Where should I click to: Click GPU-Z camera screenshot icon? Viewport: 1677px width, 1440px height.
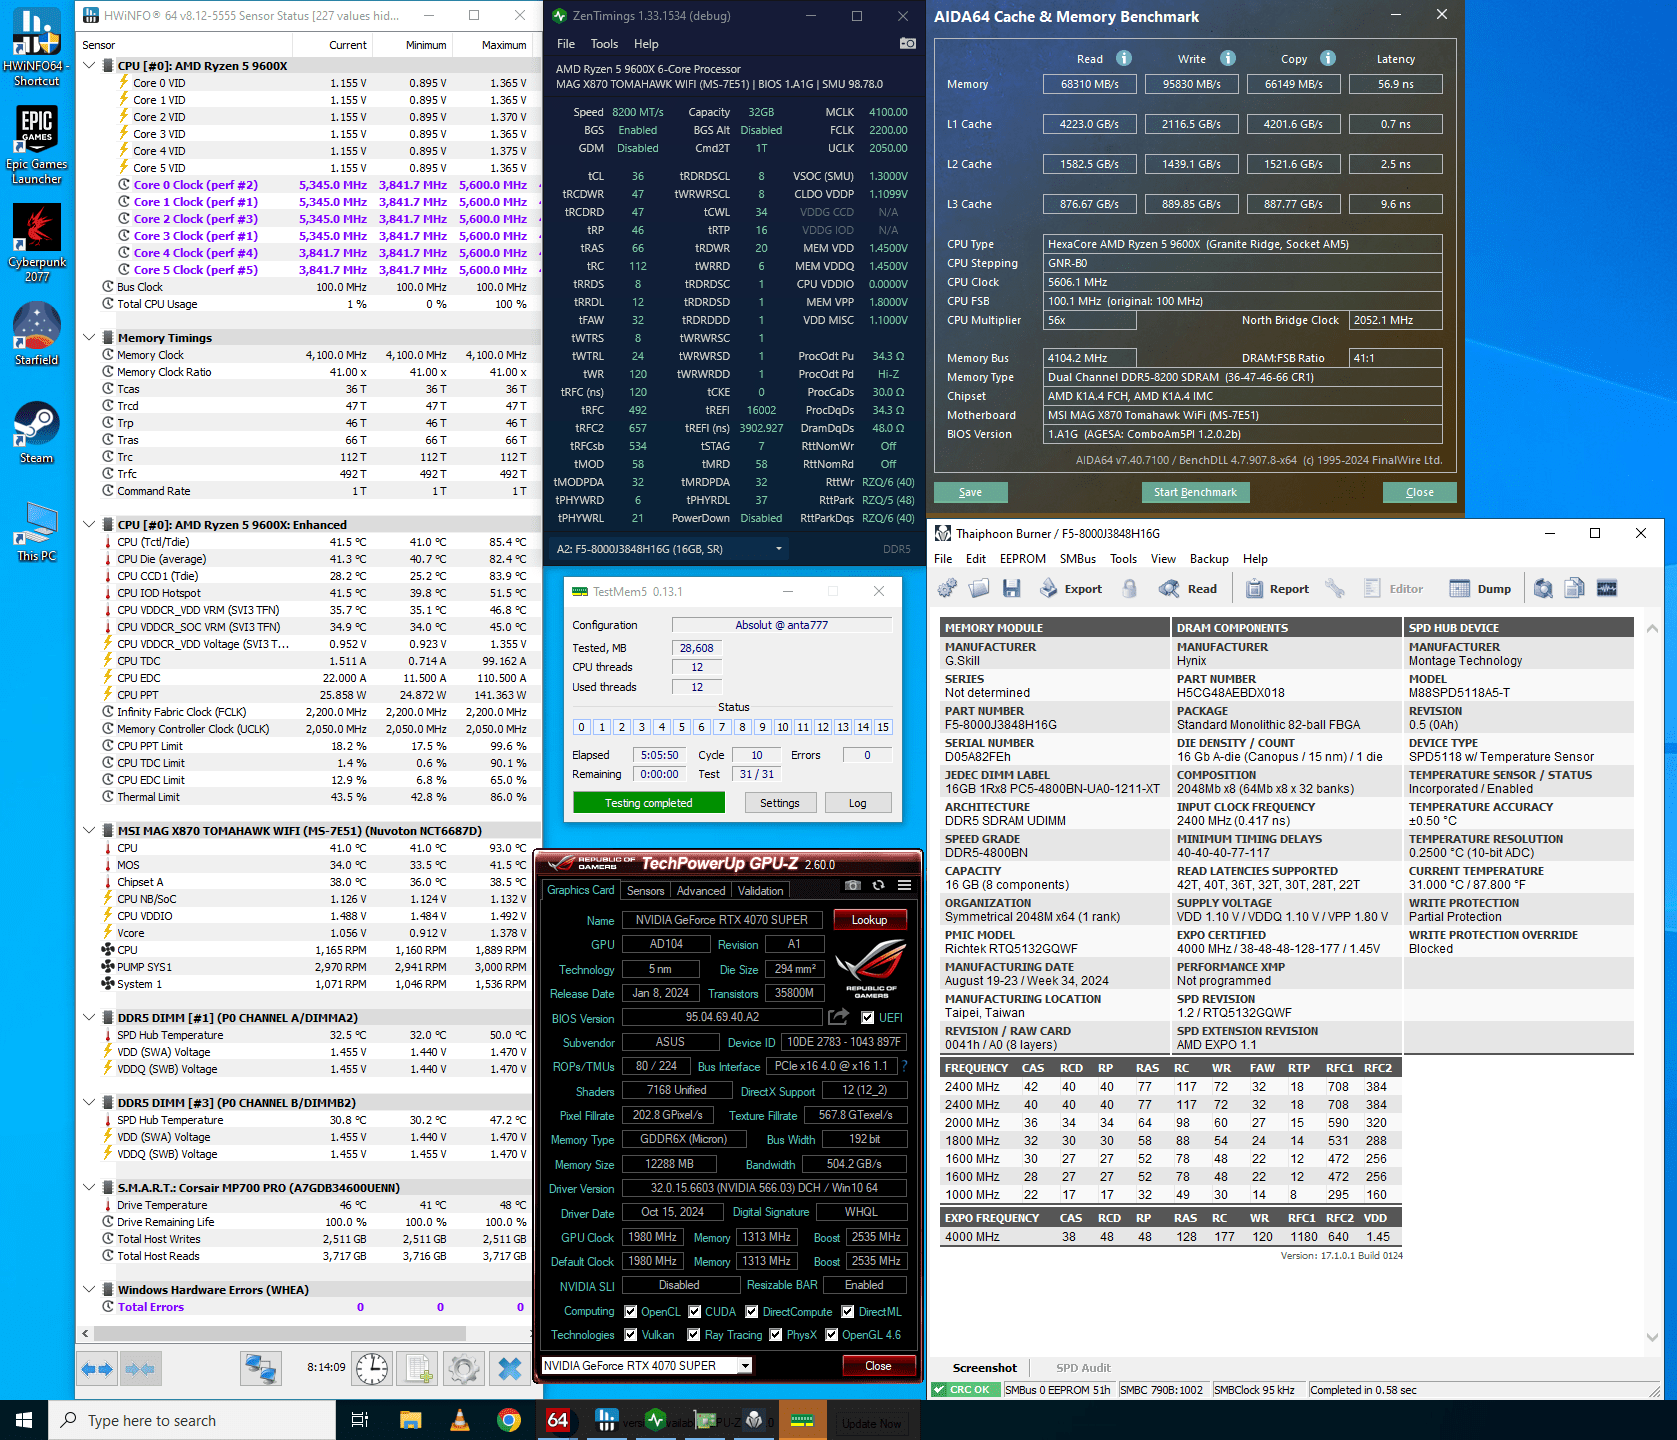pos(852,885)
